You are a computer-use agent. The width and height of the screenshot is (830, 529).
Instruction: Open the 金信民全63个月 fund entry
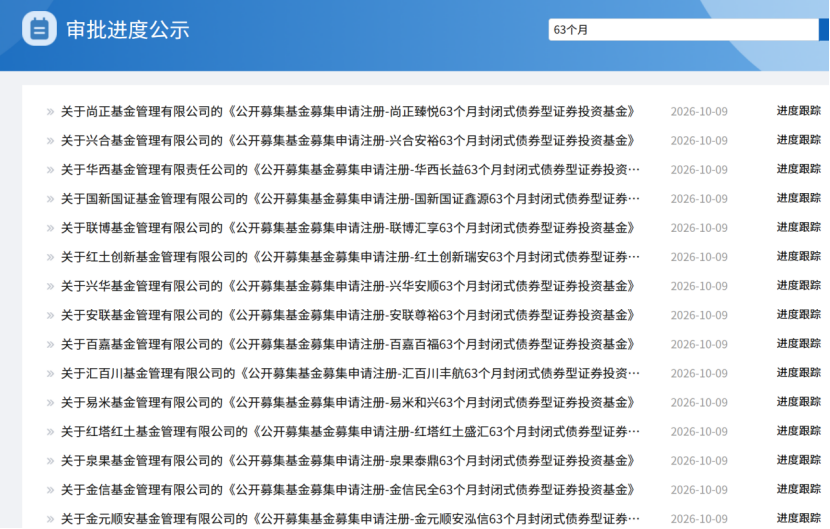point(348,490)
